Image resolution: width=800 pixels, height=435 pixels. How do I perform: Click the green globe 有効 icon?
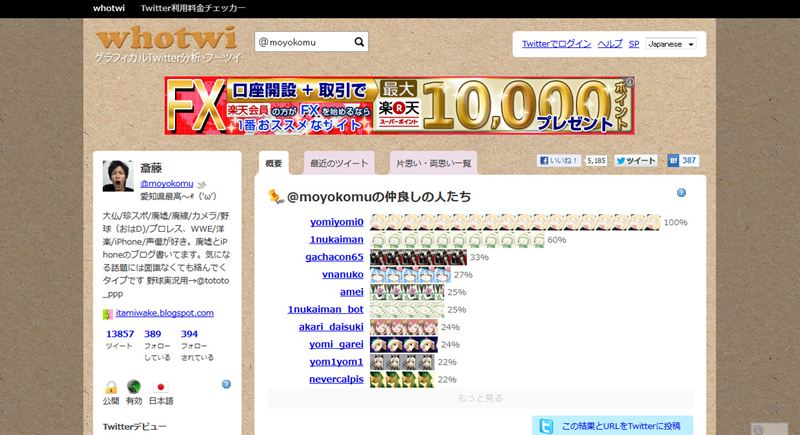point(134,387)
